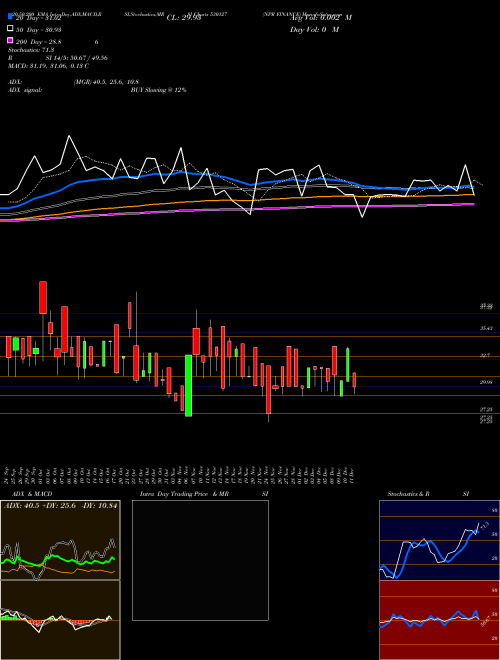Click the blue 20 Day EMA legend swatch

11,16
